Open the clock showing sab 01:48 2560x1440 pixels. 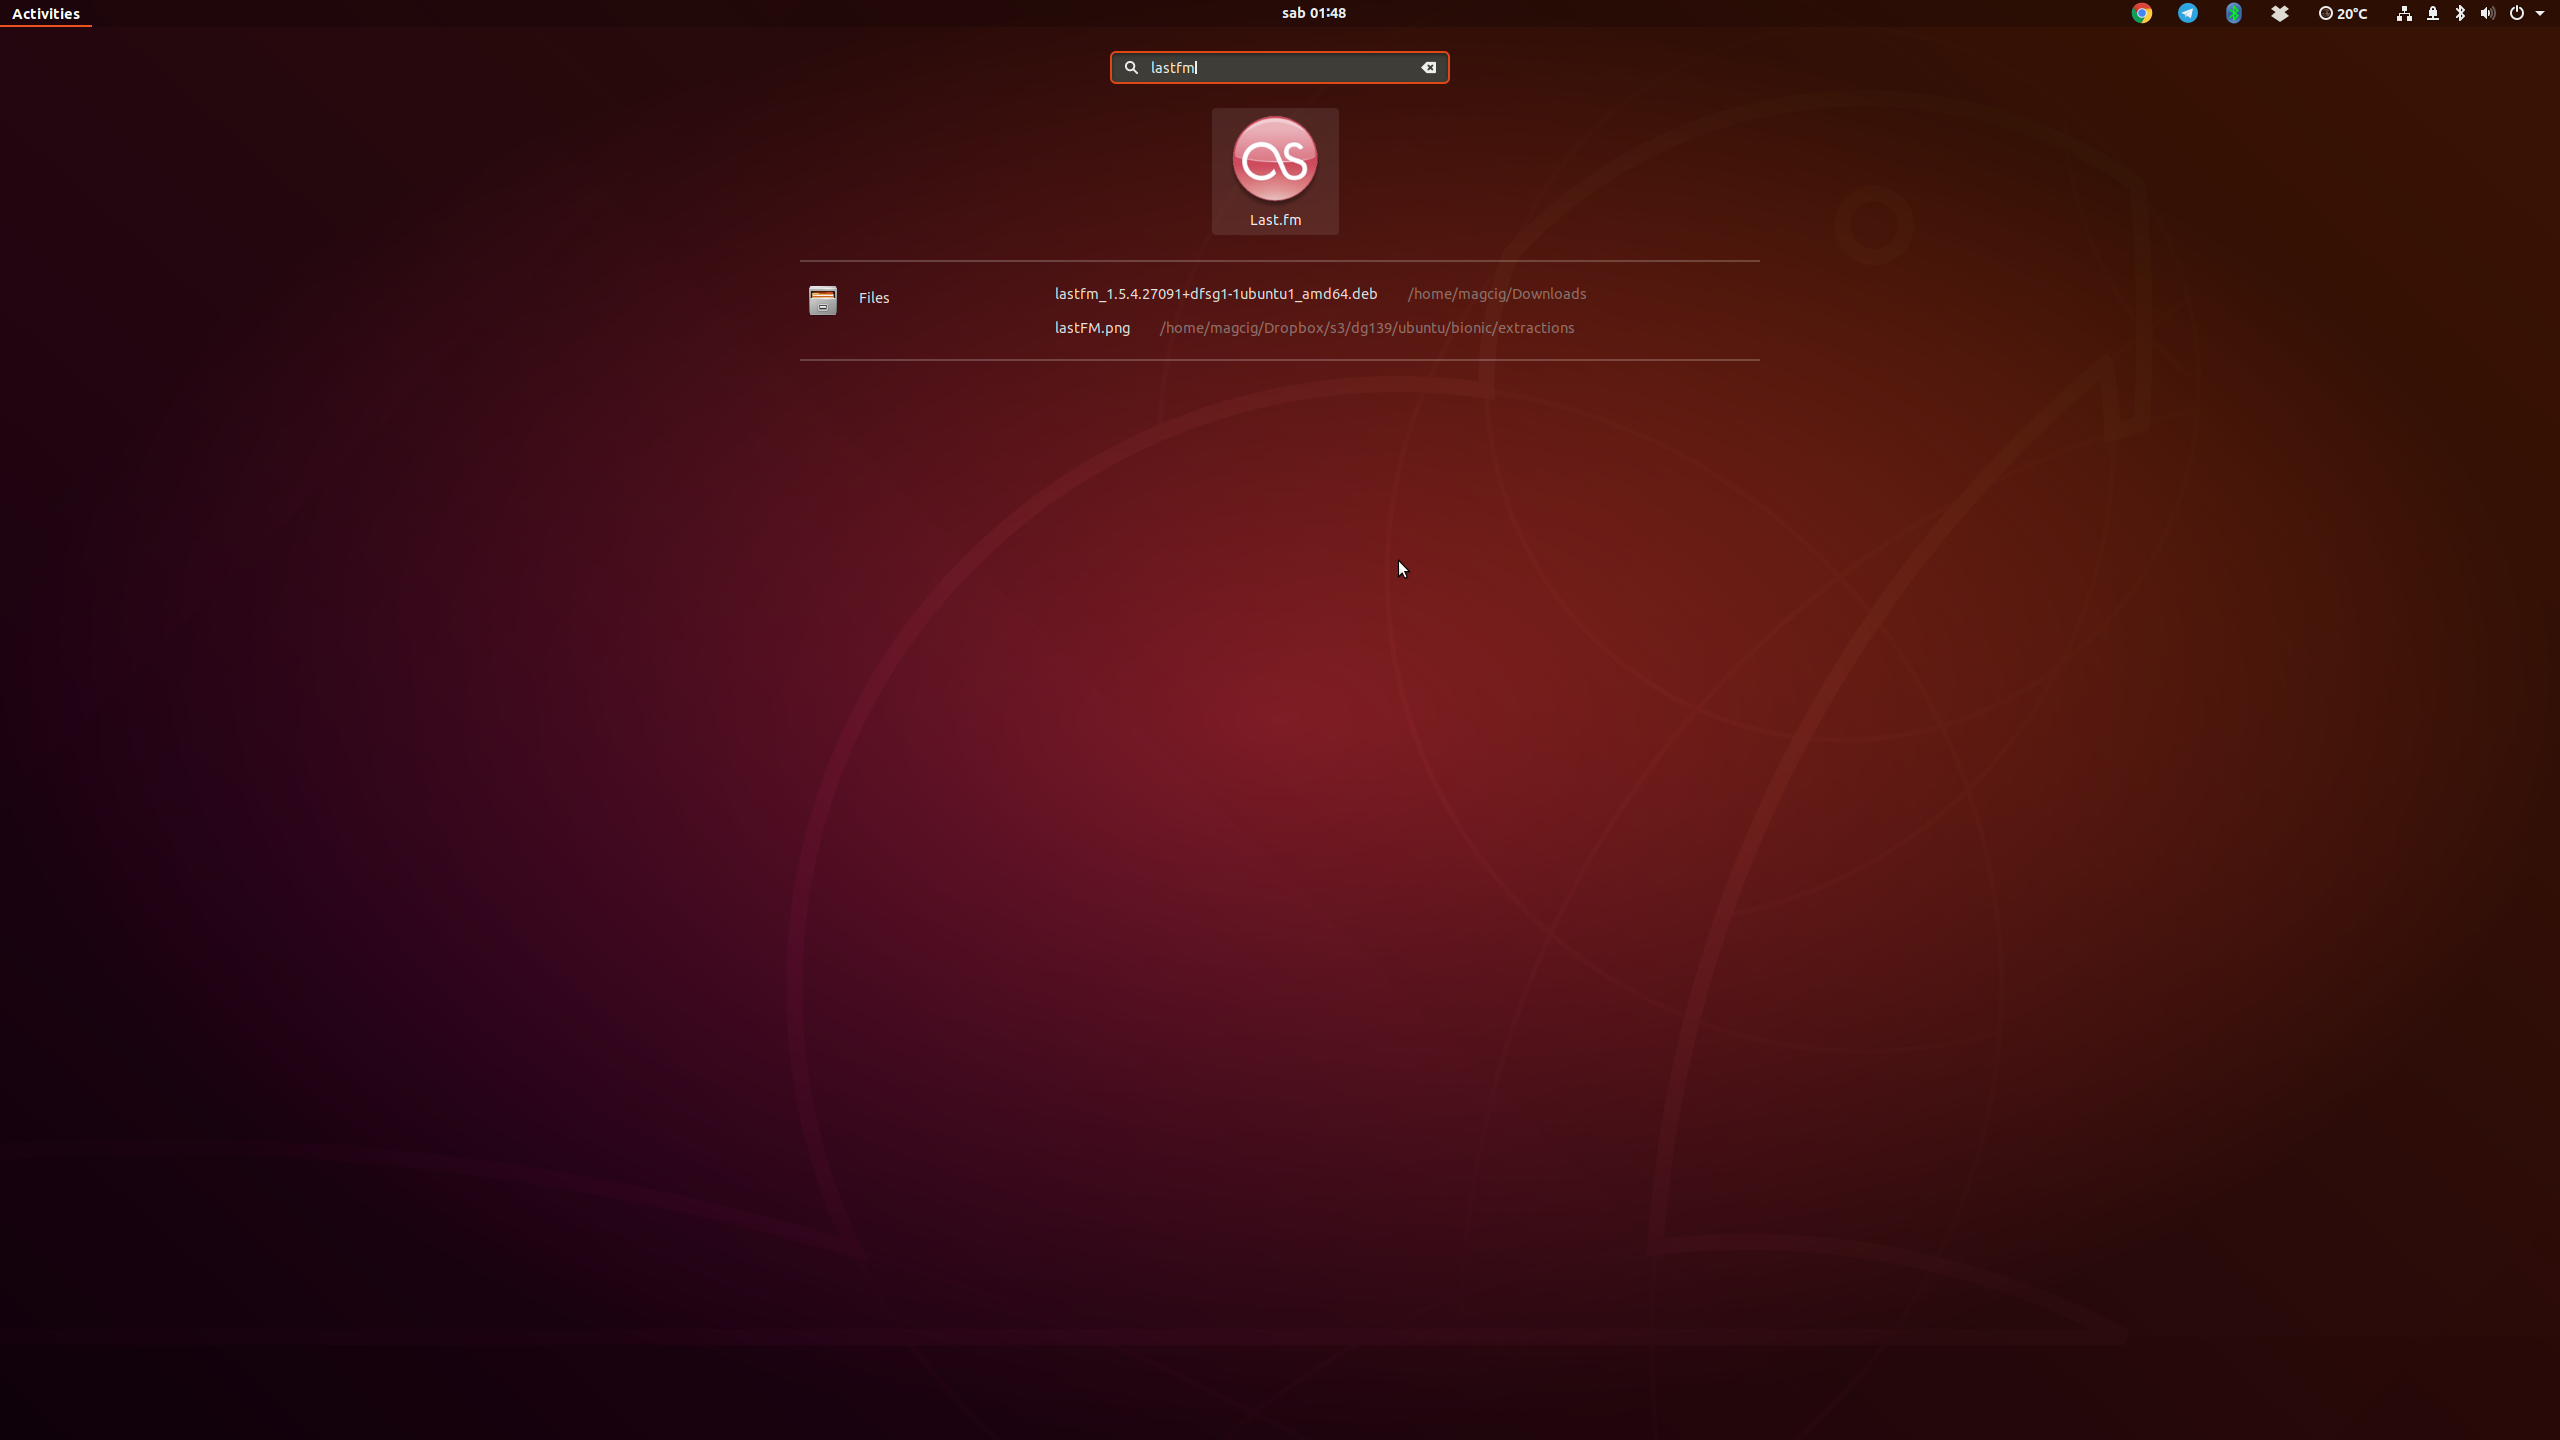pyautogui.click(x=1314, y=13)
